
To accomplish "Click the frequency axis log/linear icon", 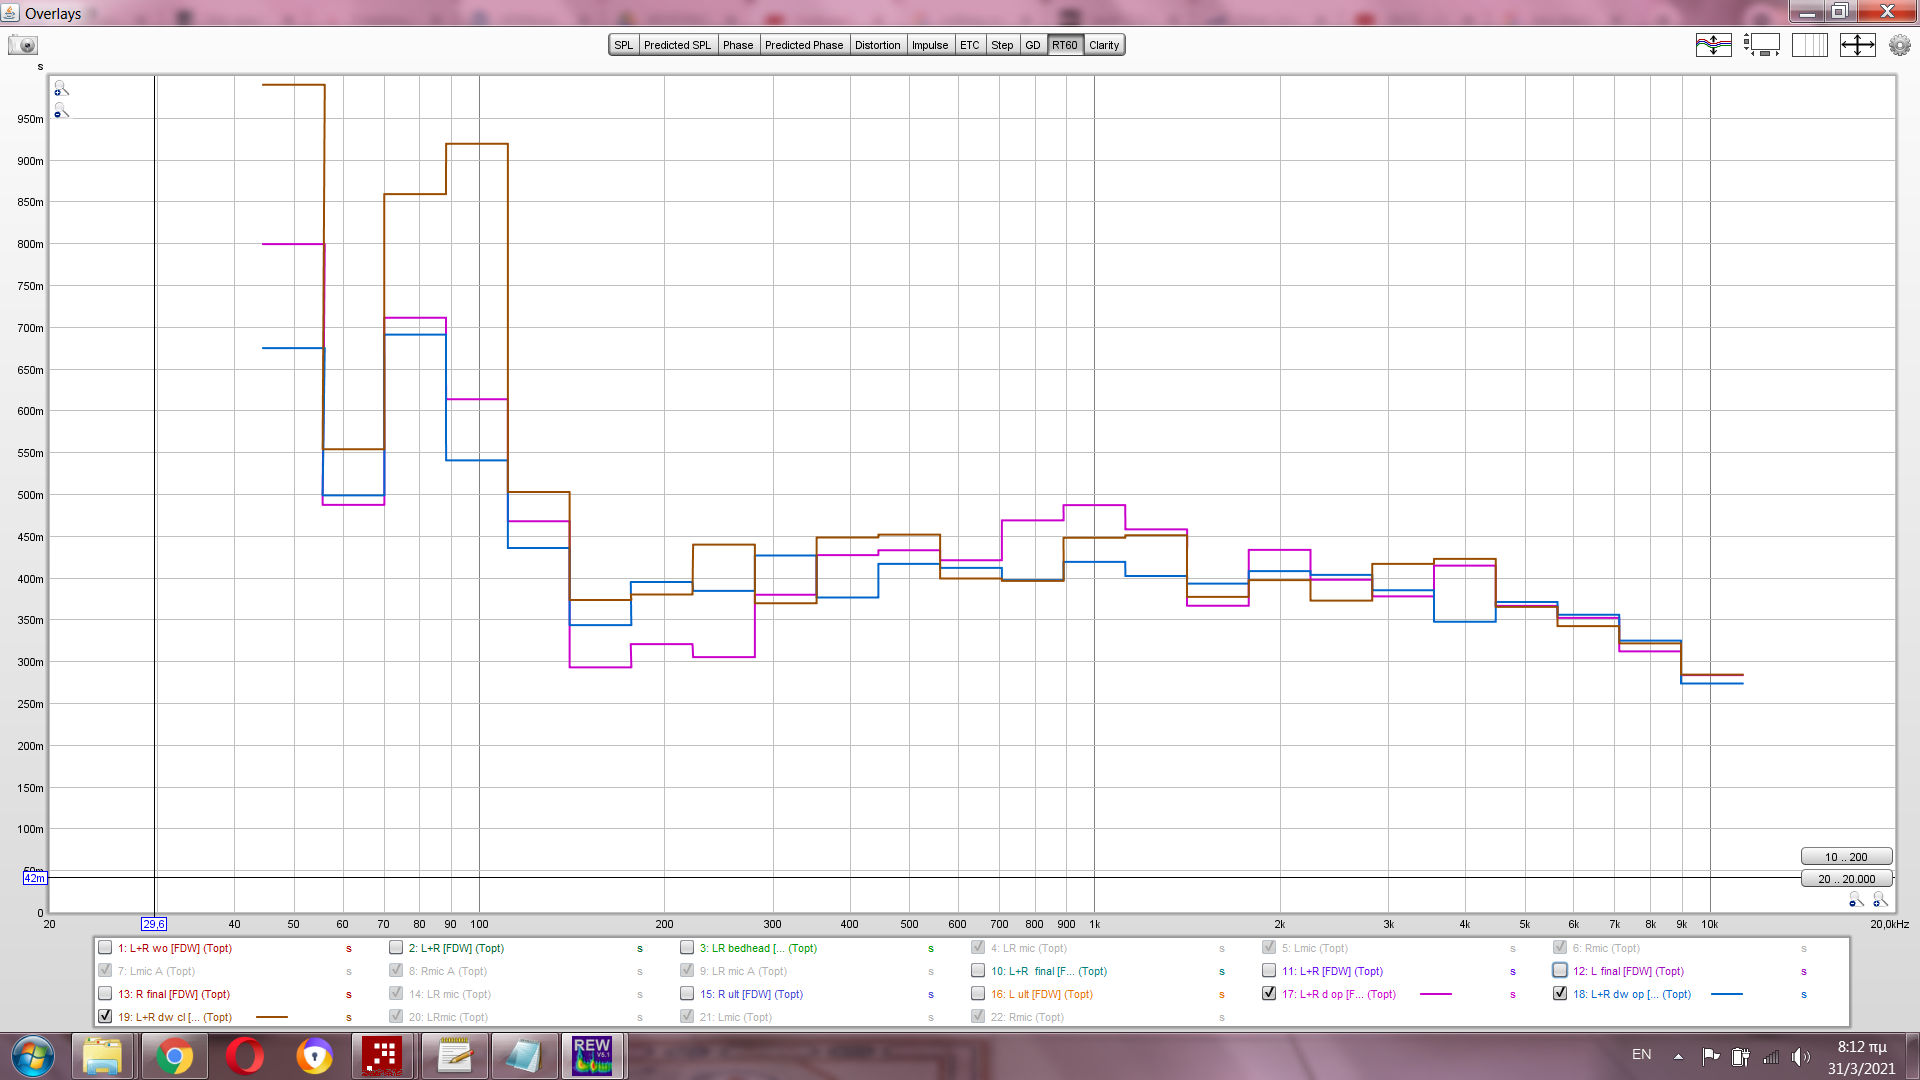I will pos(1810,45).
